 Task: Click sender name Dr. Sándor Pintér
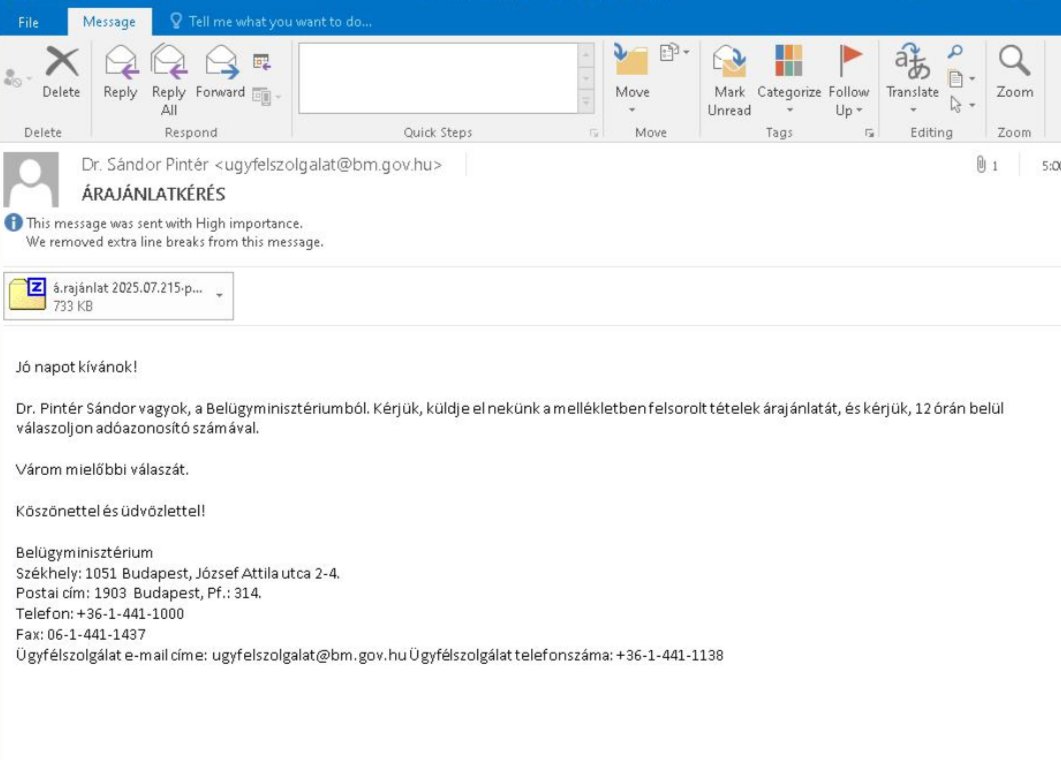point(145,164)
